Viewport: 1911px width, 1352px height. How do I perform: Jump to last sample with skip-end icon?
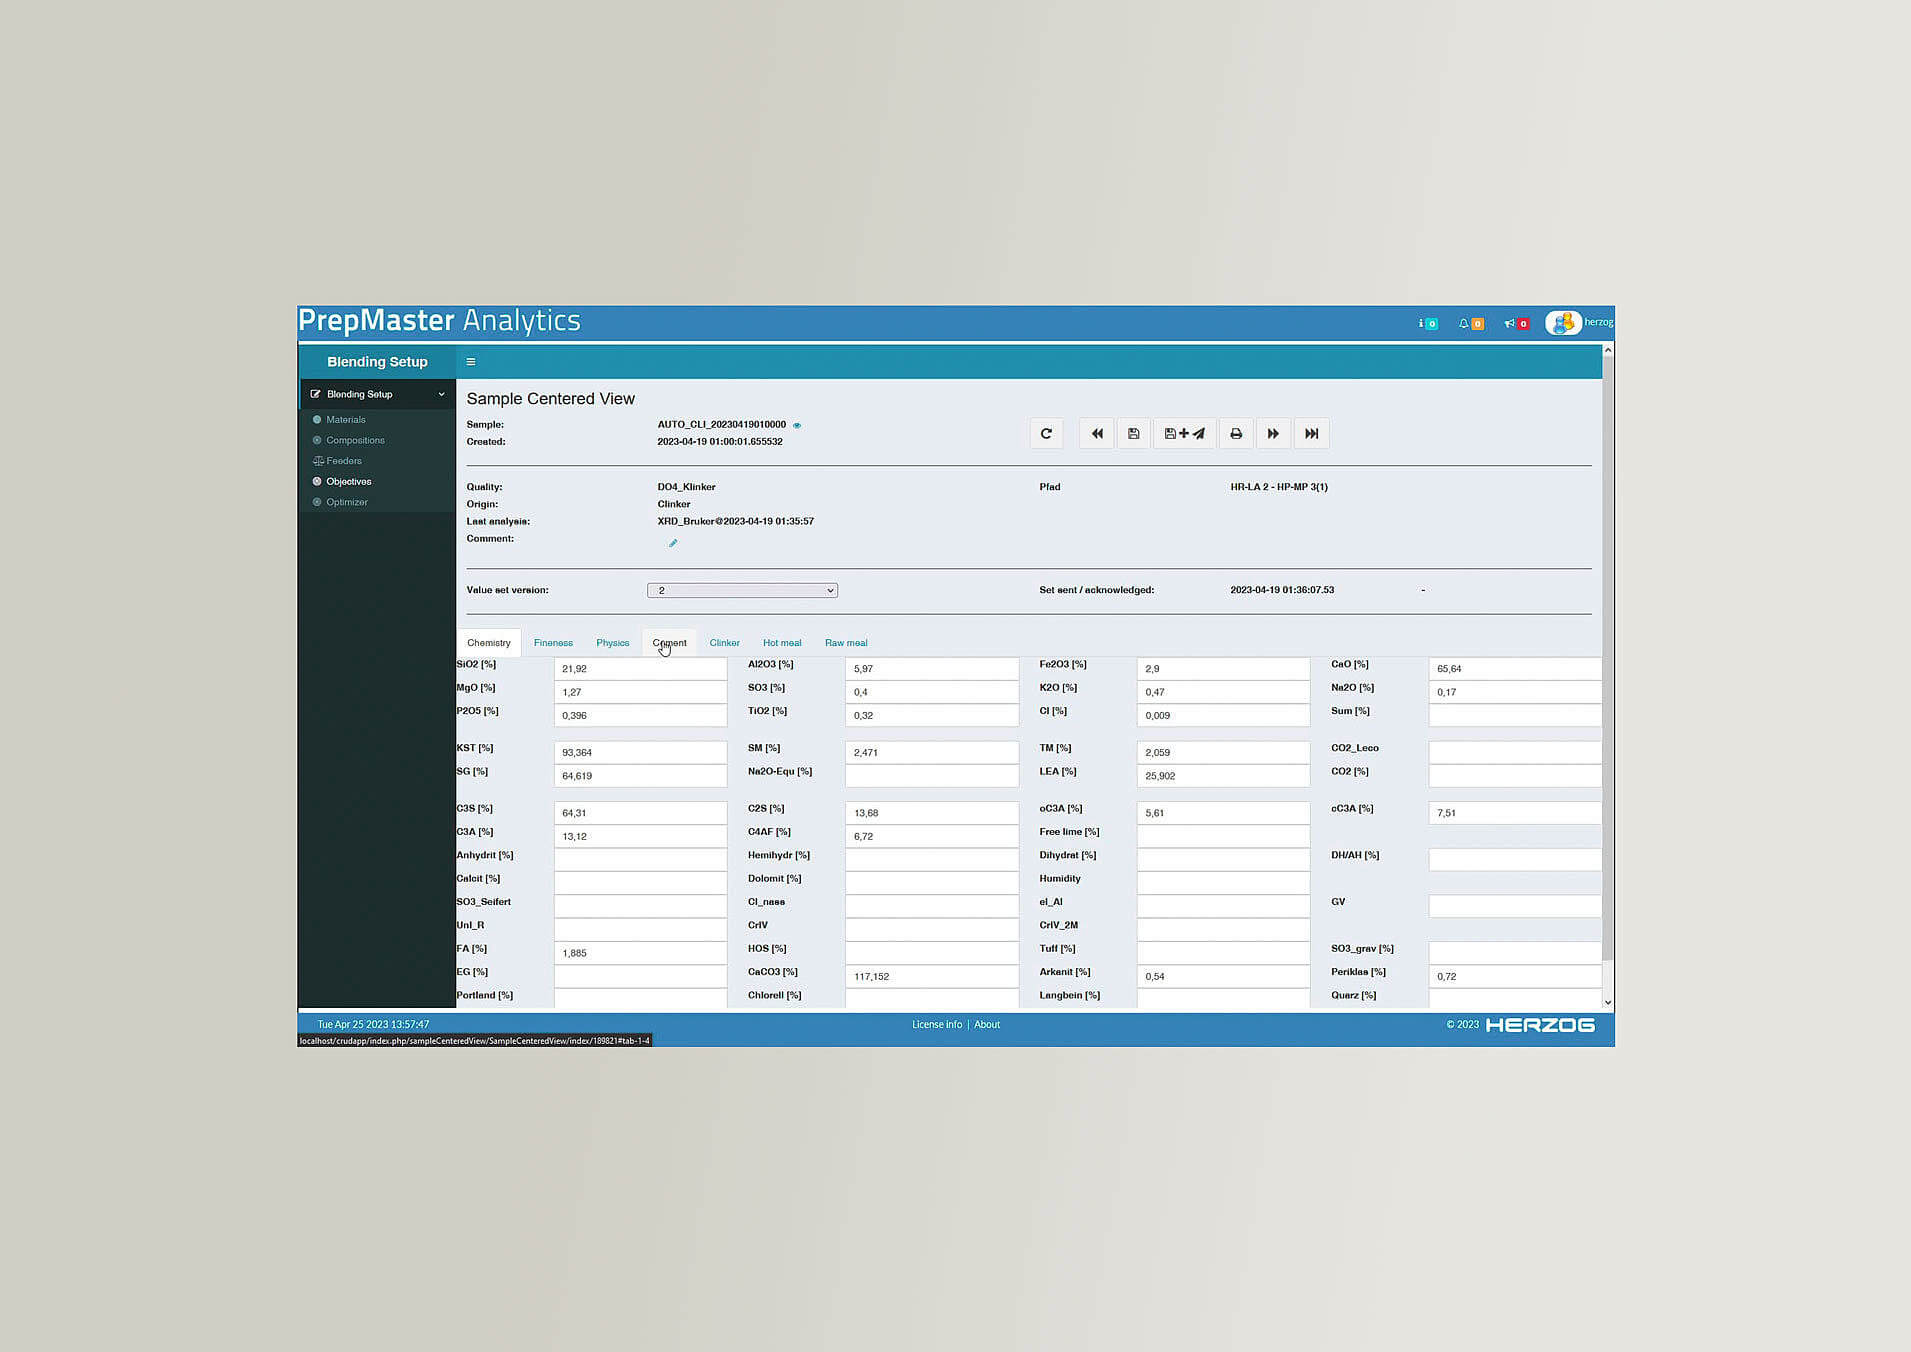[1311, 434]
